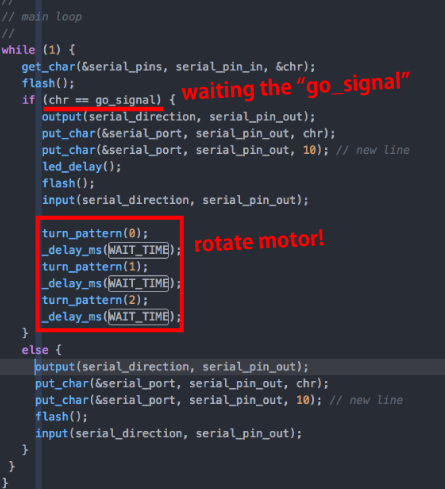Image resolution: width=445 pixels, height=489 pixels.
Task: Place cursor on highlighted output line in else block
Action: click(222, 367)
